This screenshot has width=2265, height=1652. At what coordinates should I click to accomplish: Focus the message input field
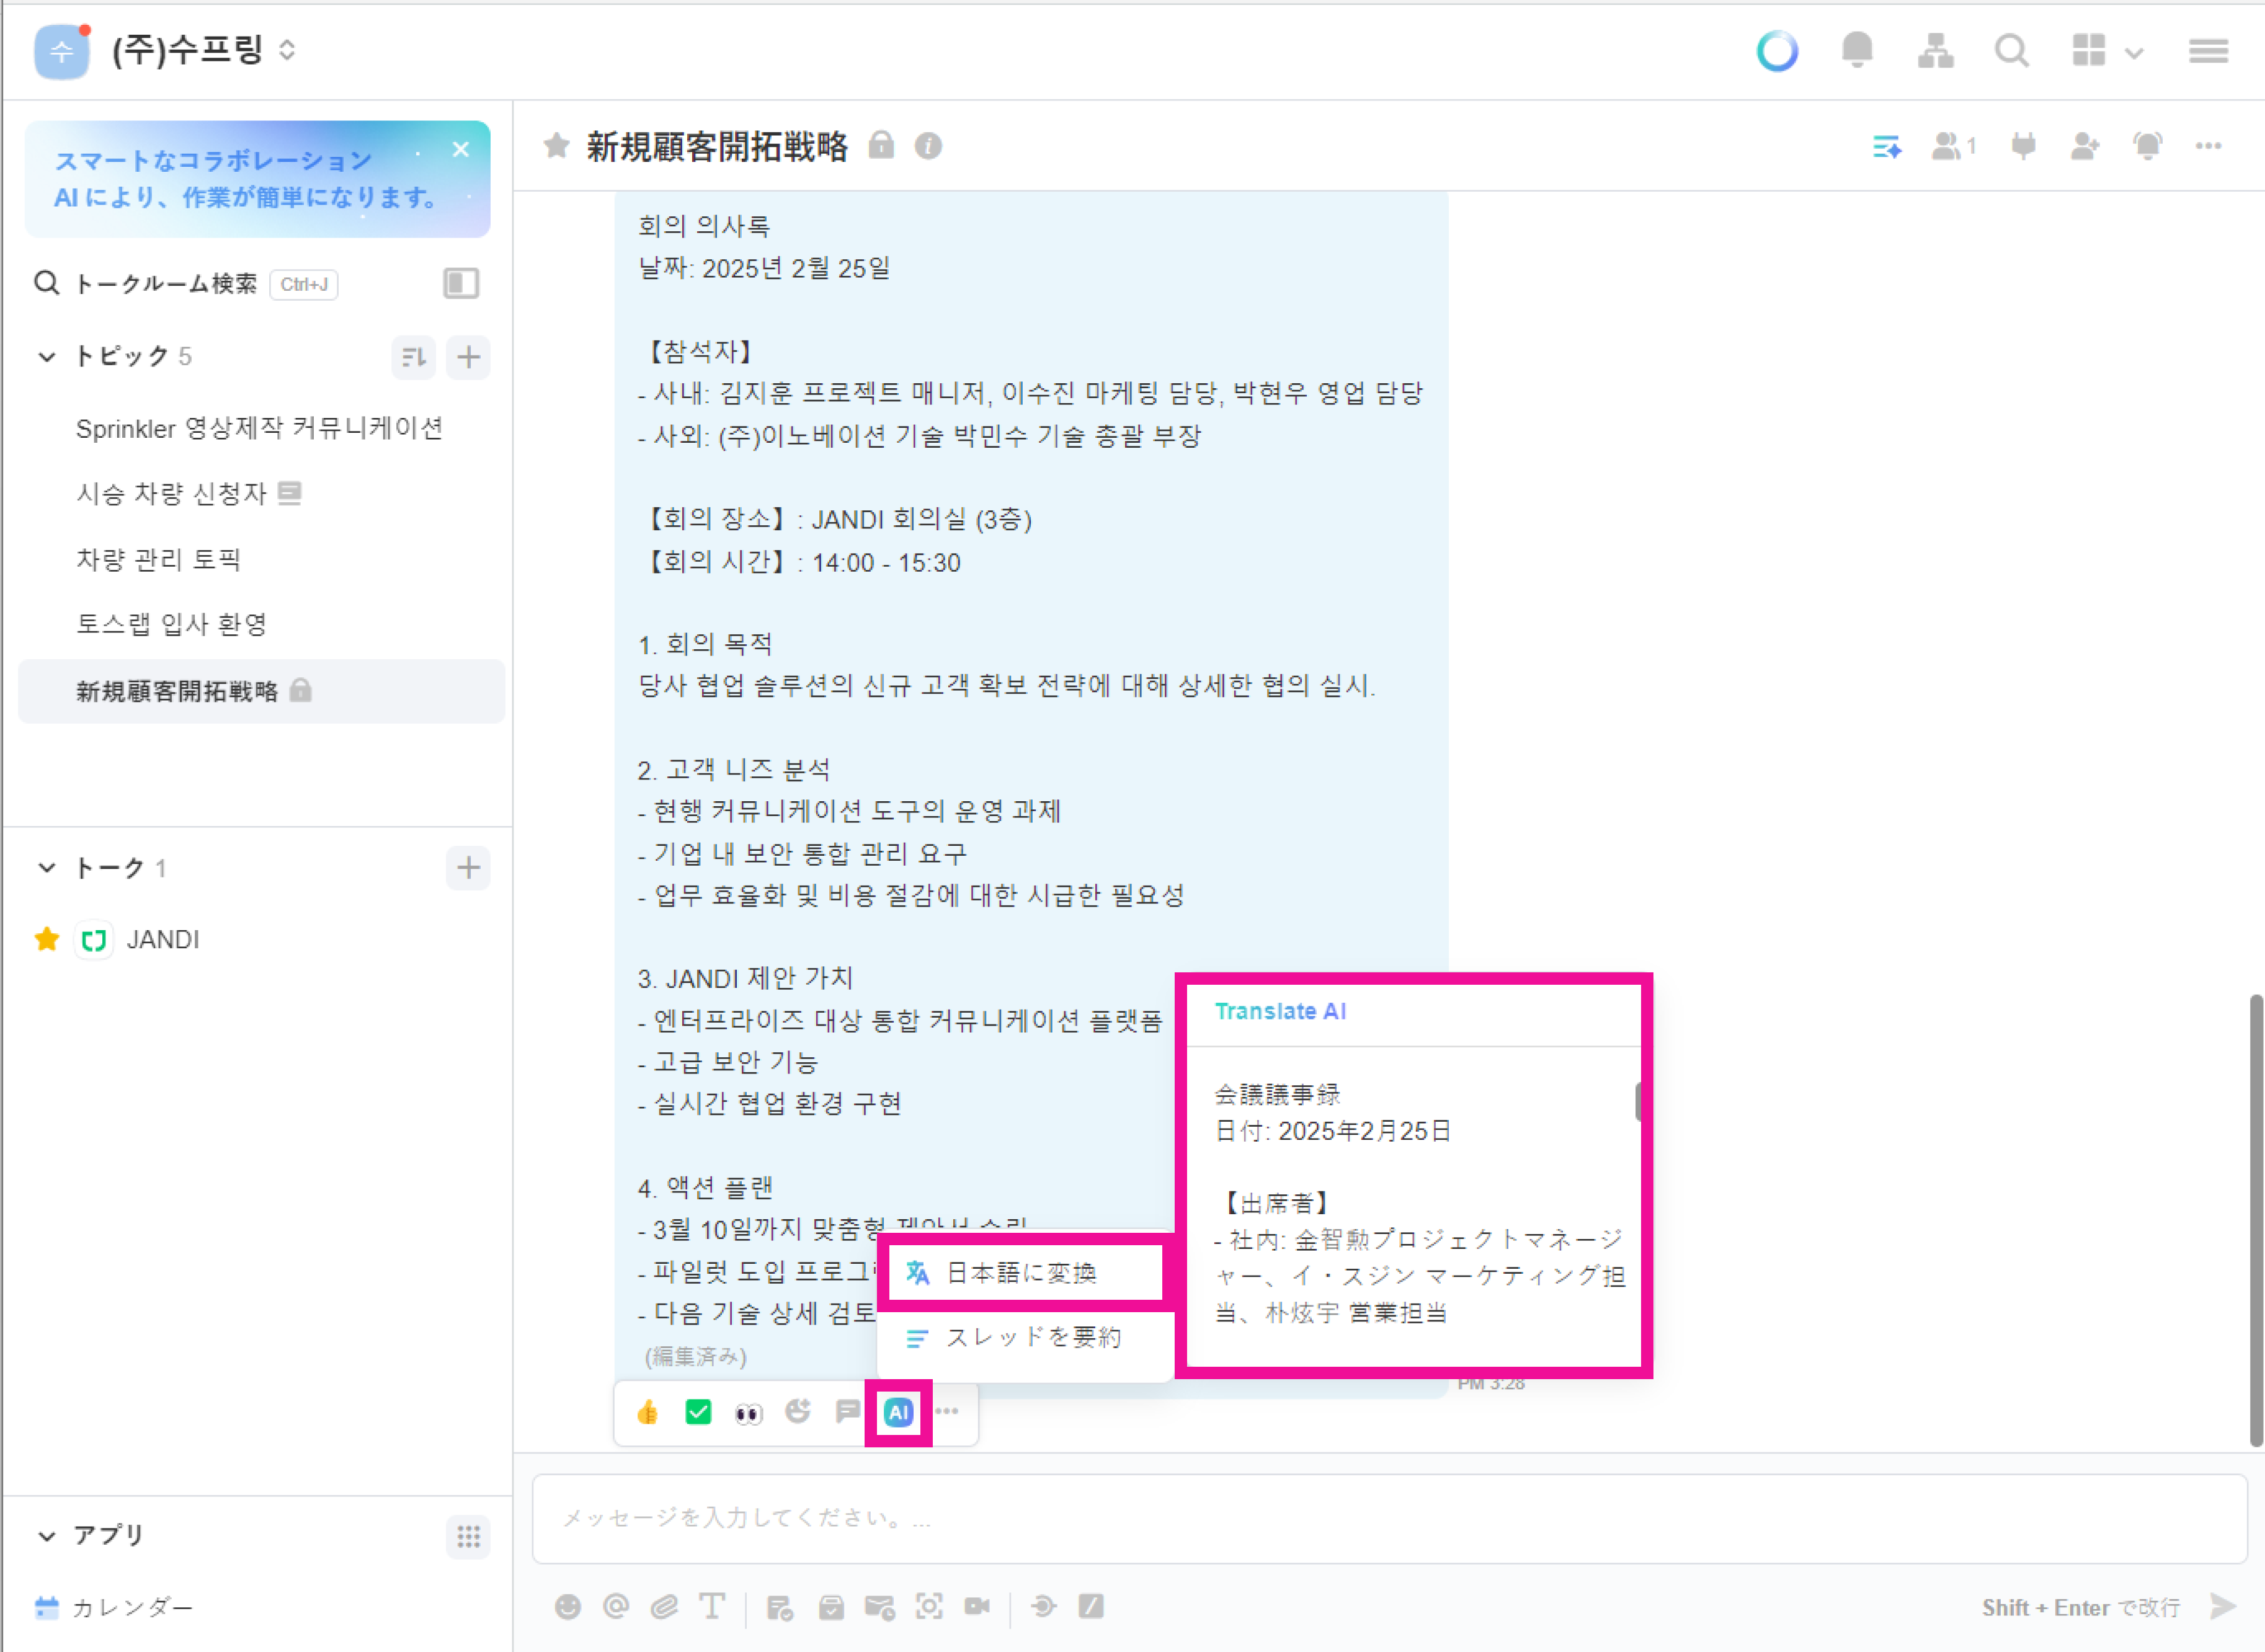pyautogui.click(x=1390, y=1518)
